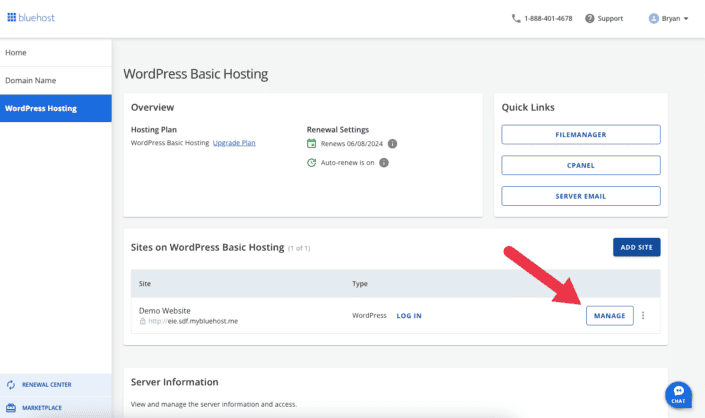Select Home in the left sidebar
The height and width of the screenshot is (418, 705).
point(16,52)
